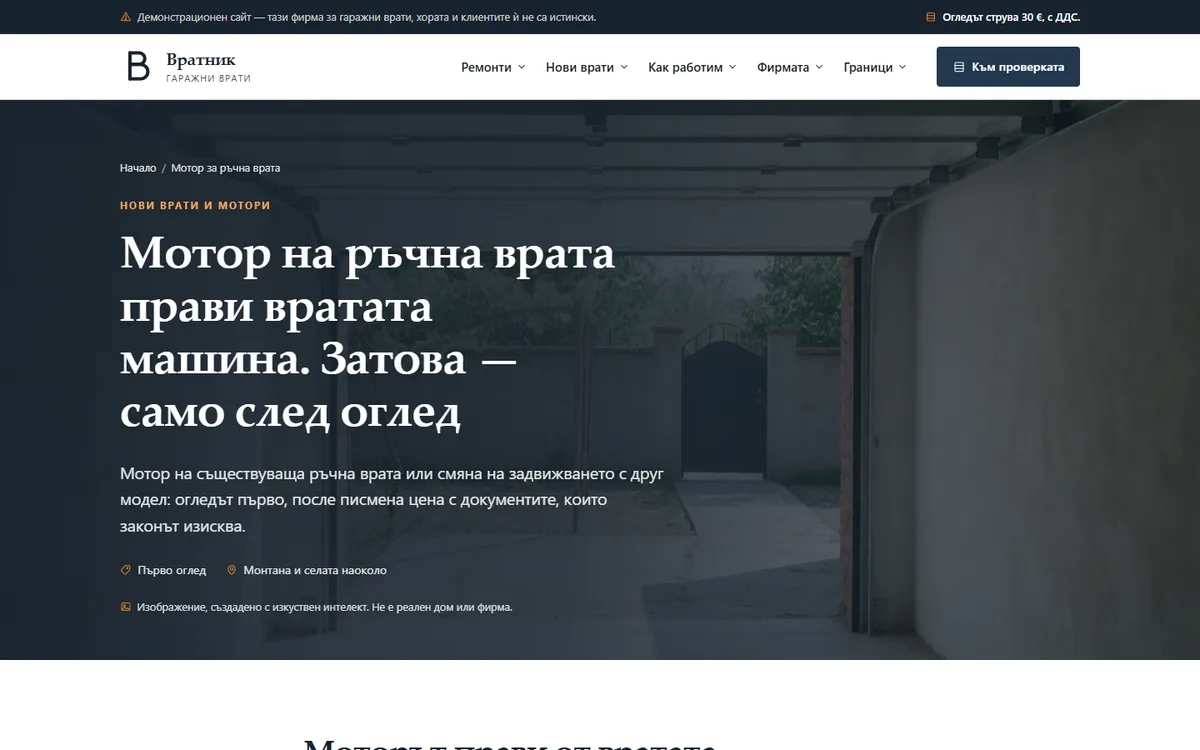Screen dimensions: 1200x750
Task: Click the tag icon next to Първо оглед
Action: (125, 570)
